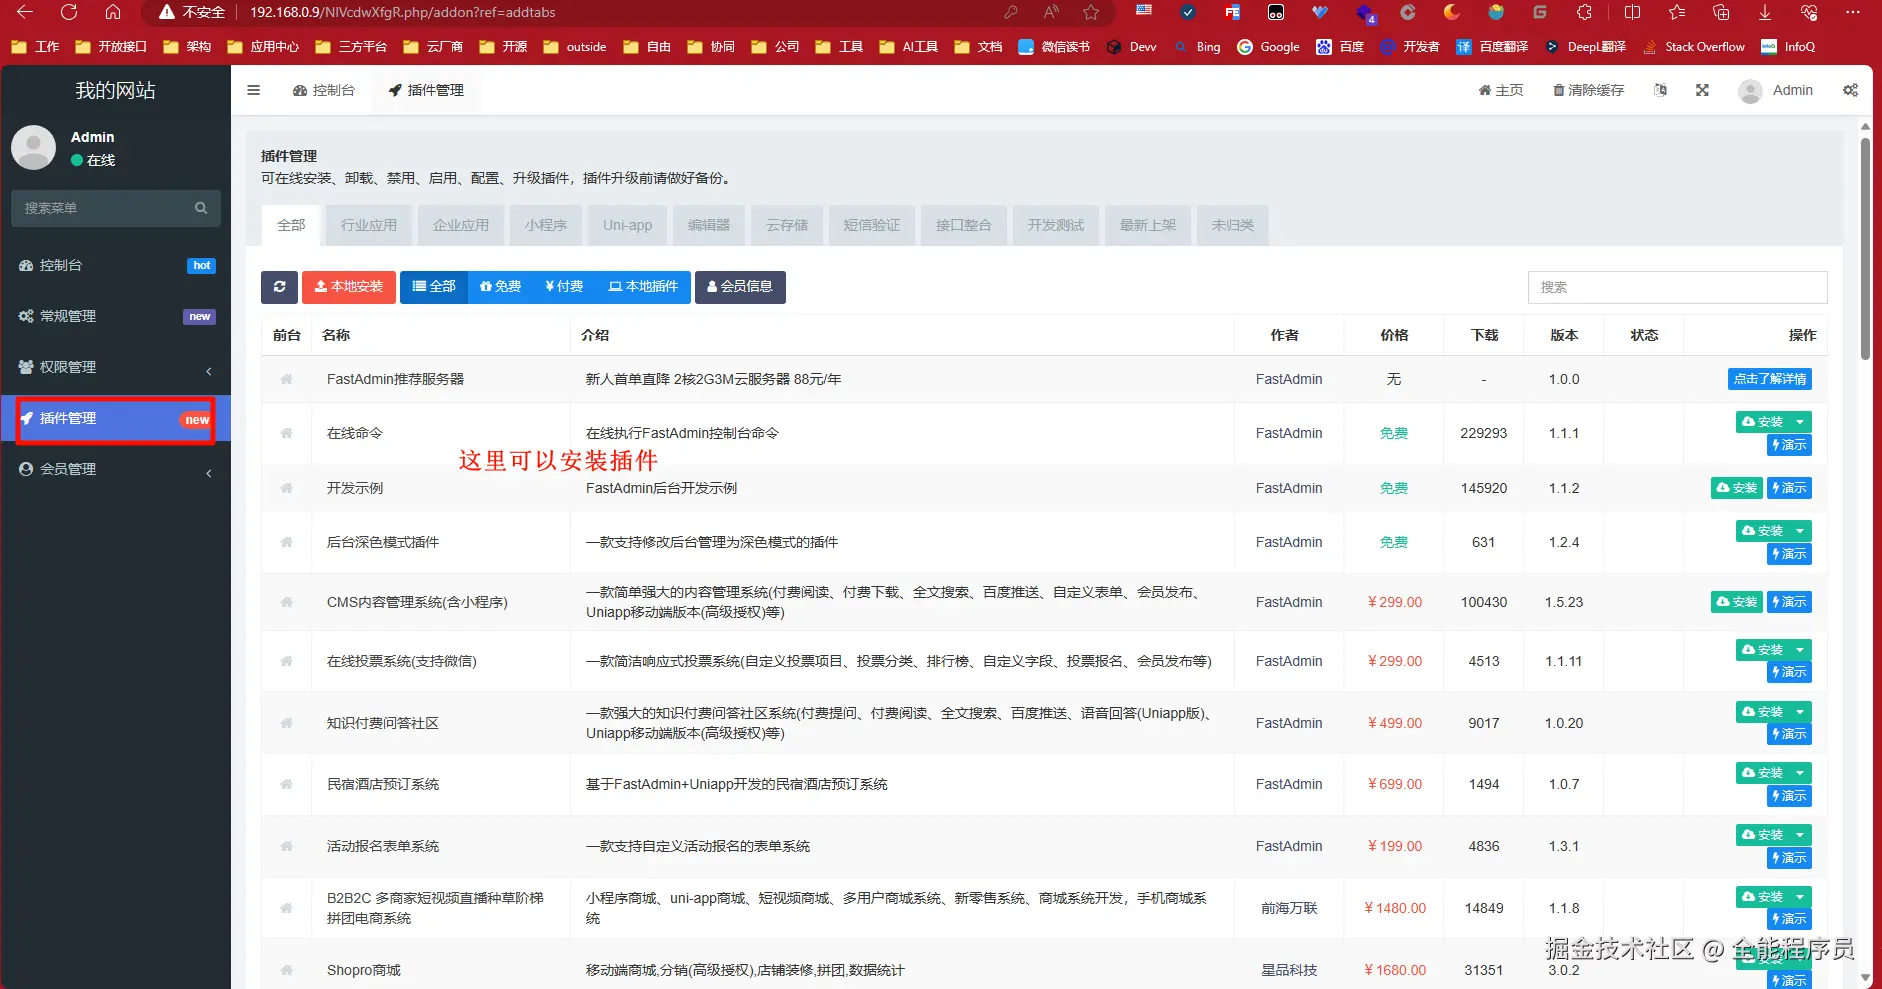Focus the plugin 搜索 input field
1882x989 pixels.
pos(1677,287)
